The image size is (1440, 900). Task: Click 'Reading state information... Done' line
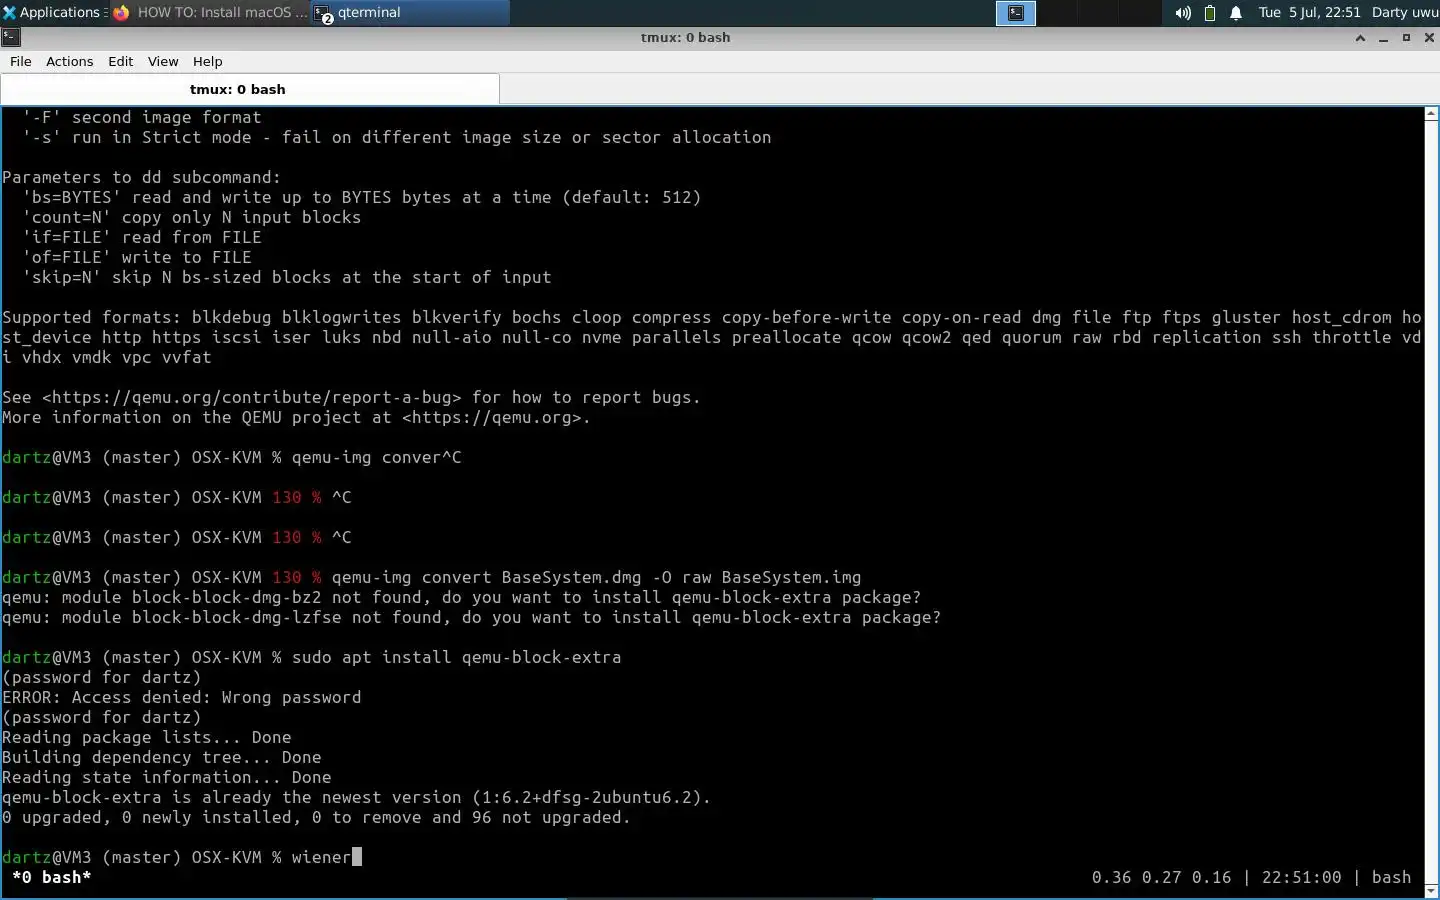[167, 777]
